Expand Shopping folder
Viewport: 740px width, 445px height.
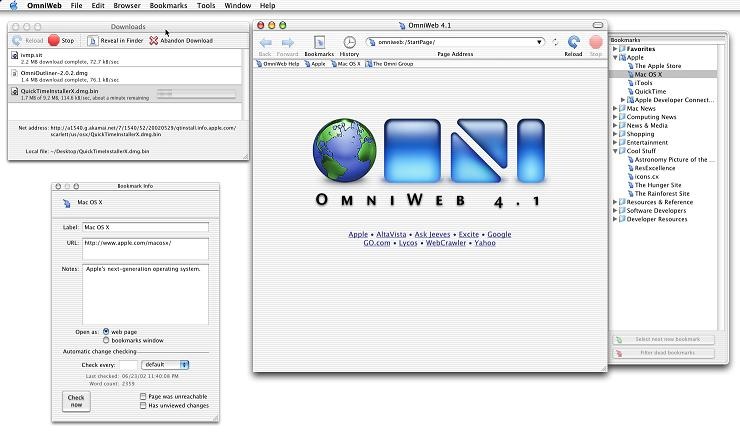tap(615, 134)
